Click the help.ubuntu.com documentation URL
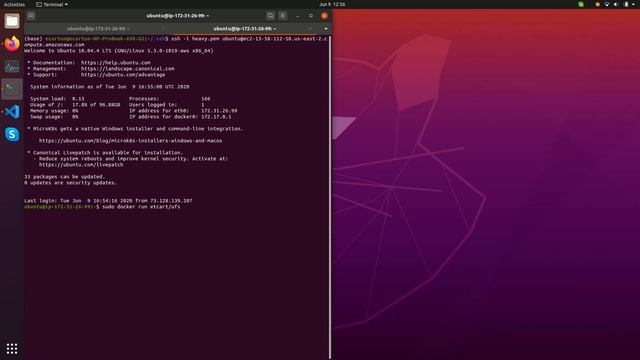This screenshot has height=360, width=640. [x=116, y=63]
